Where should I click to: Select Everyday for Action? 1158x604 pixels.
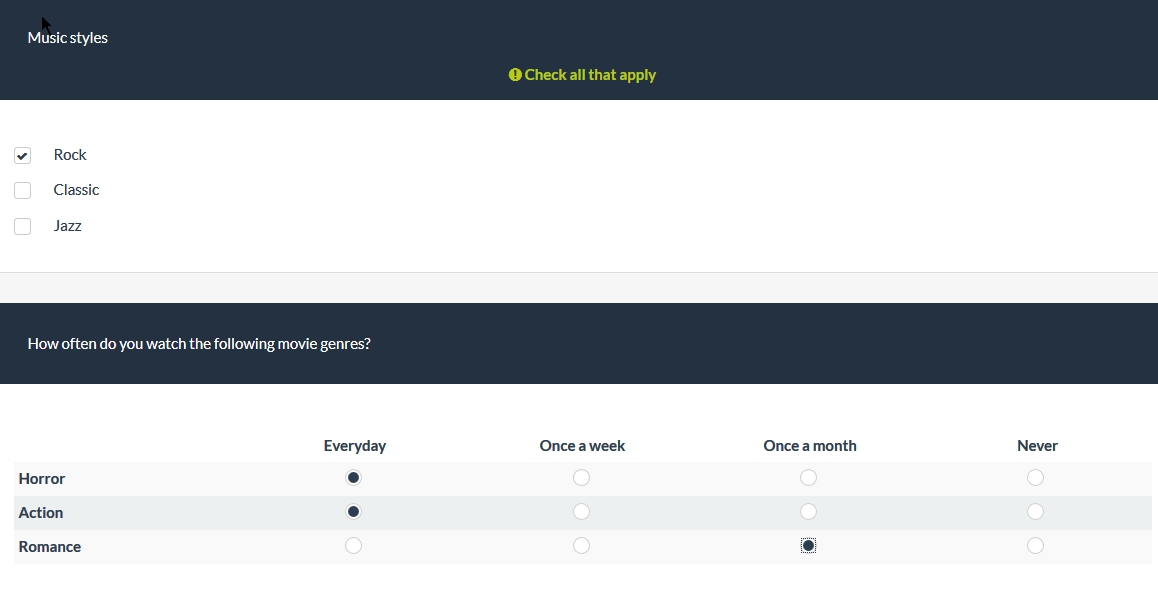point(353,512)
